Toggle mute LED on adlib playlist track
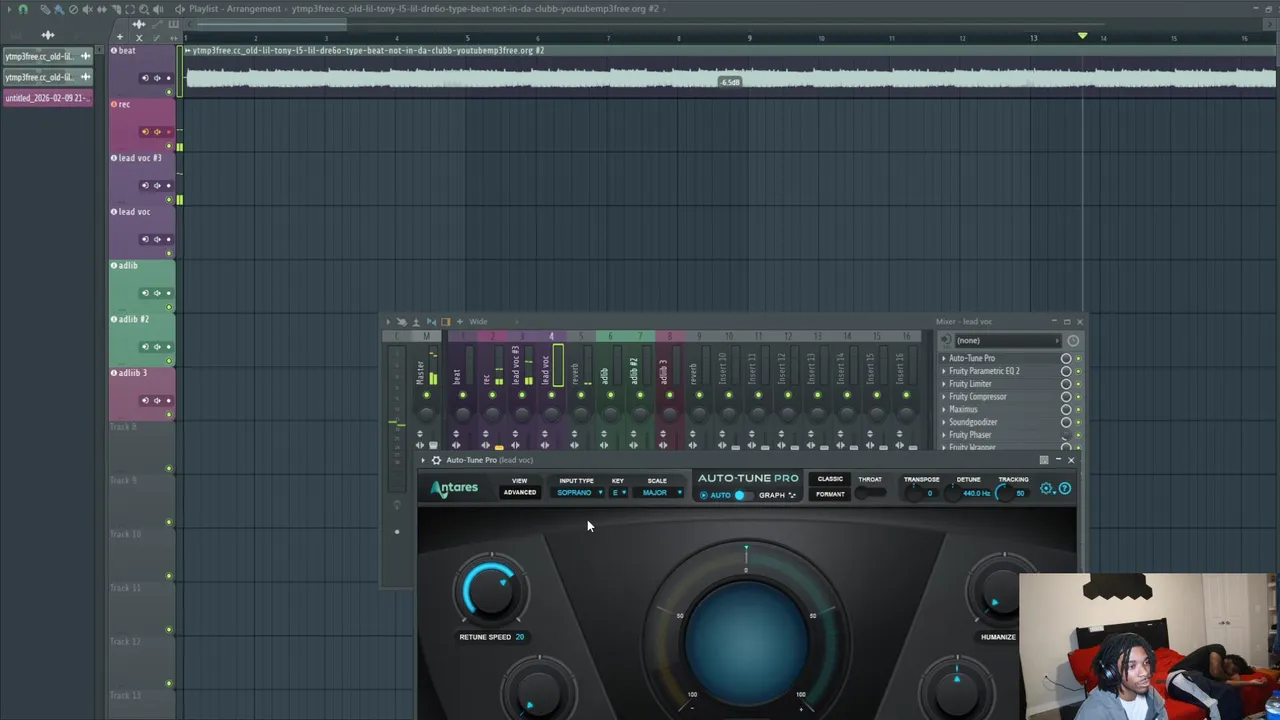The image size is (1280, 720). pos(168,307)
